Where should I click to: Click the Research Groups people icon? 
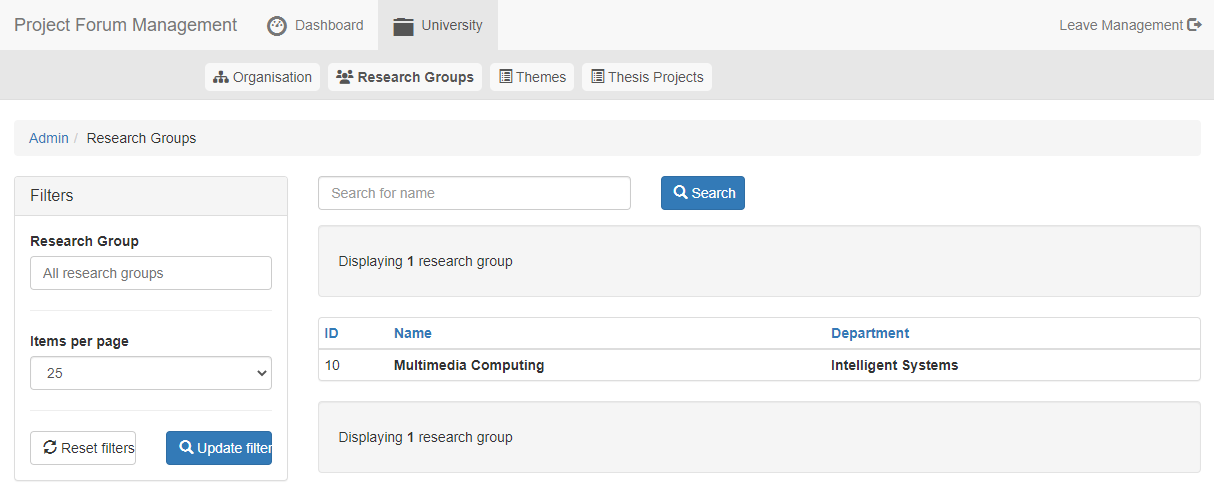[x=345, y=77]
